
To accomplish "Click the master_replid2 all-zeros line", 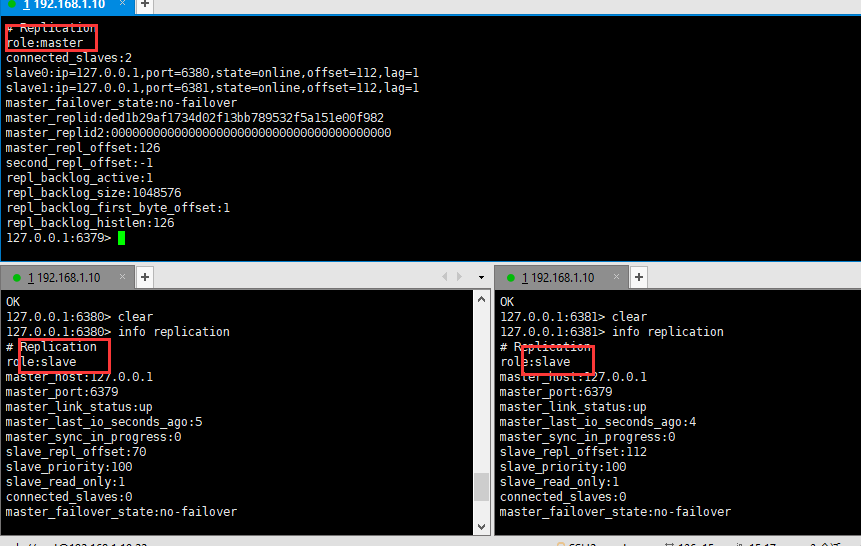I will tap(199, 133).
